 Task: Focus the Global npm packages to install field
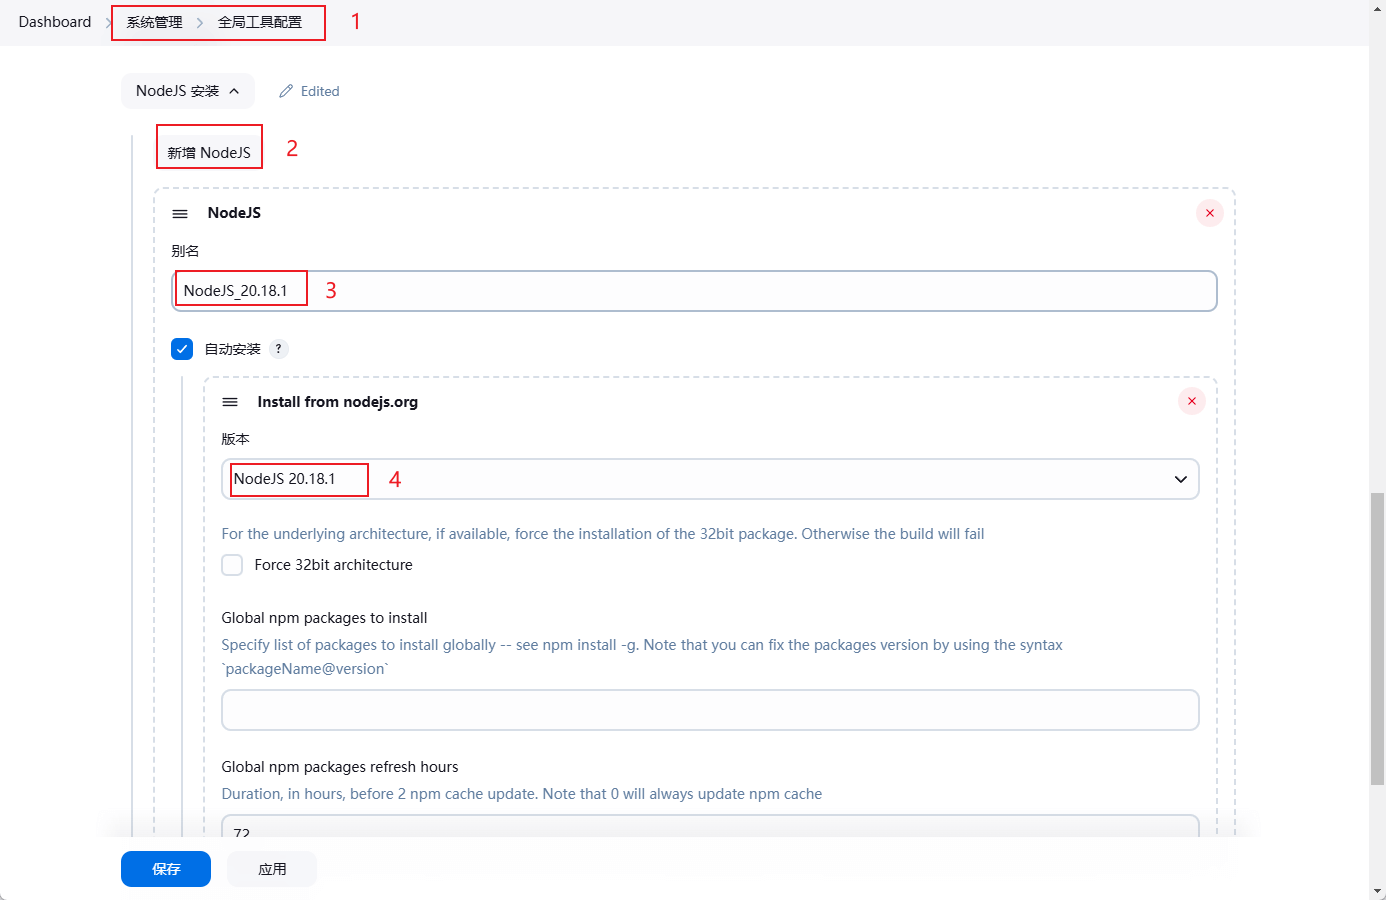pos(710,710)
